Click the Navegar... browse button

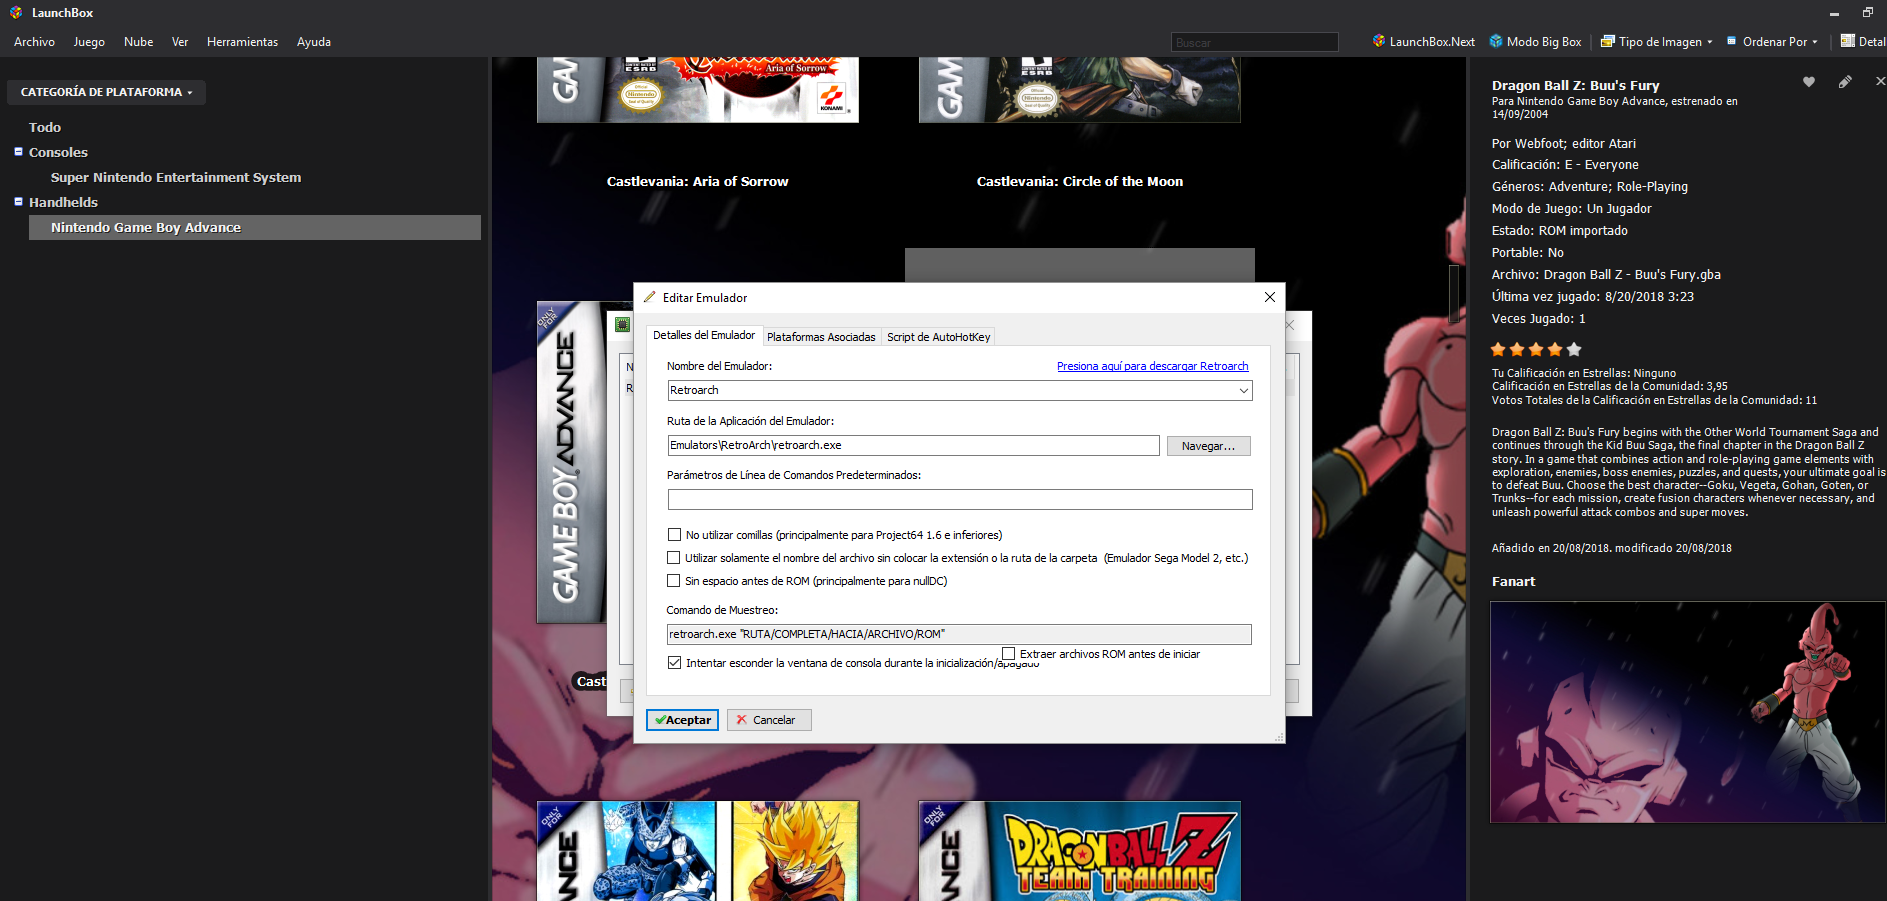click(1208, 446)
